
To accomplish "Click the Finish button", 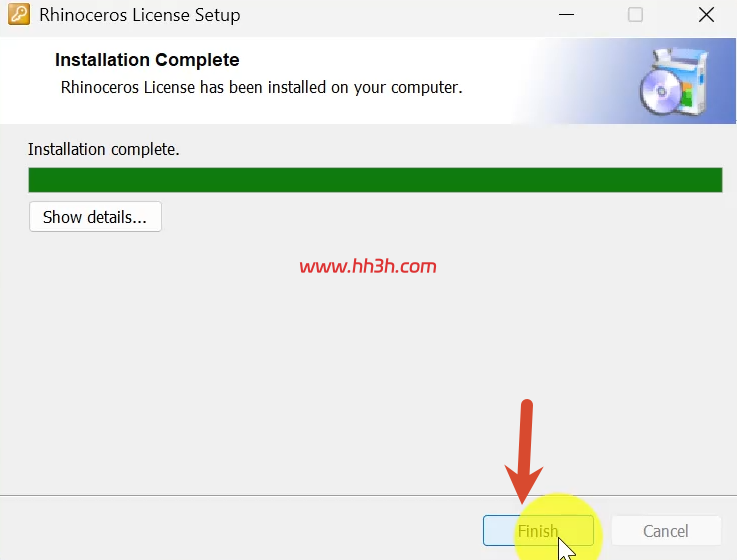I will pos(538,530).
